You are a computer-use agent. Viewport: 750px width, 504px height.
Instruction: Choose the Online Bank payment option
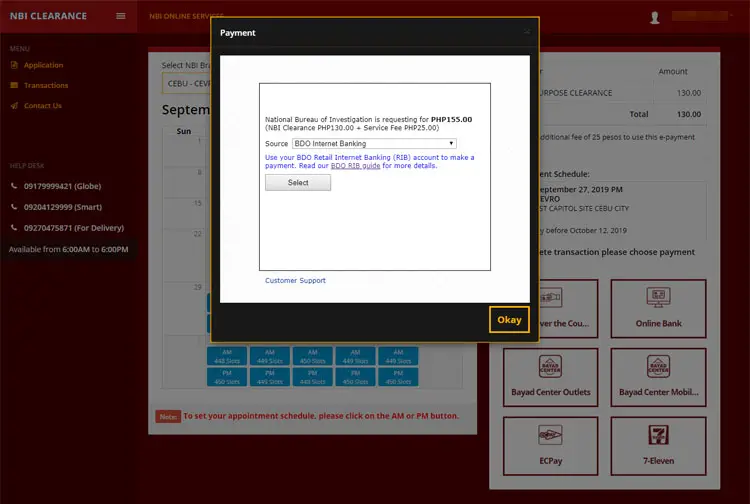click(x=658, y=308)
